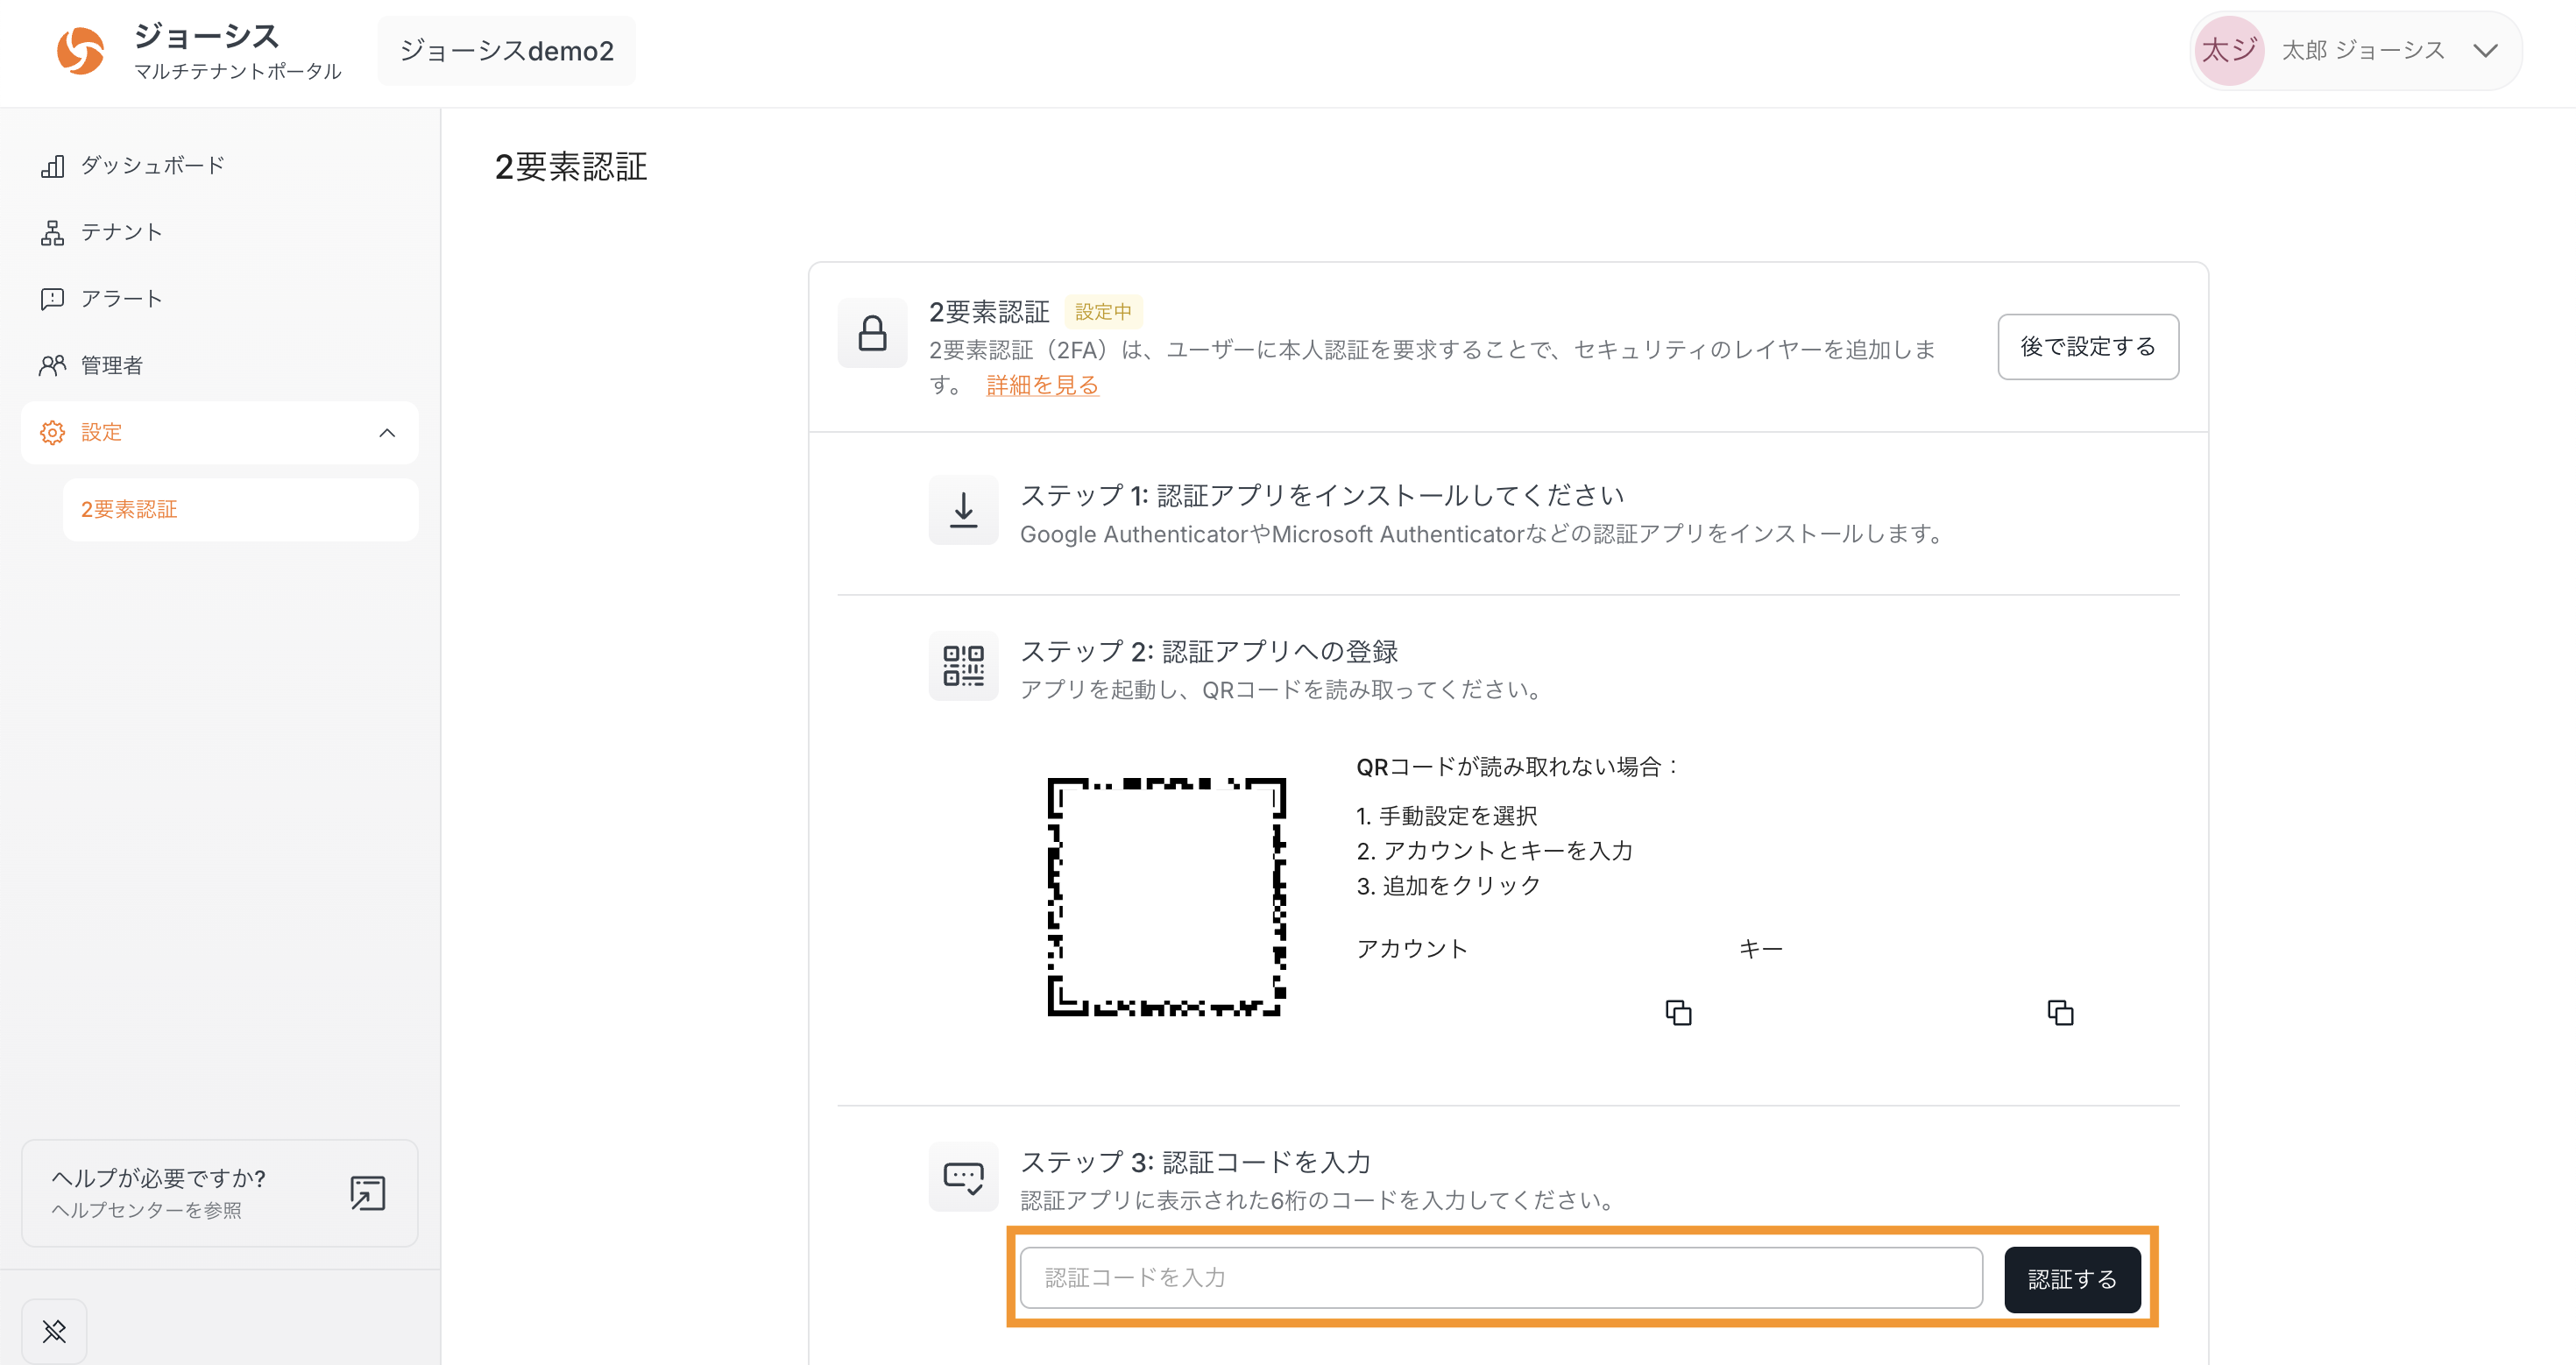Click the ジョーシスdemo2 tenant label
Image resolution: width=2576 pixels, height=1365 pixels.
tap(506, 50)
